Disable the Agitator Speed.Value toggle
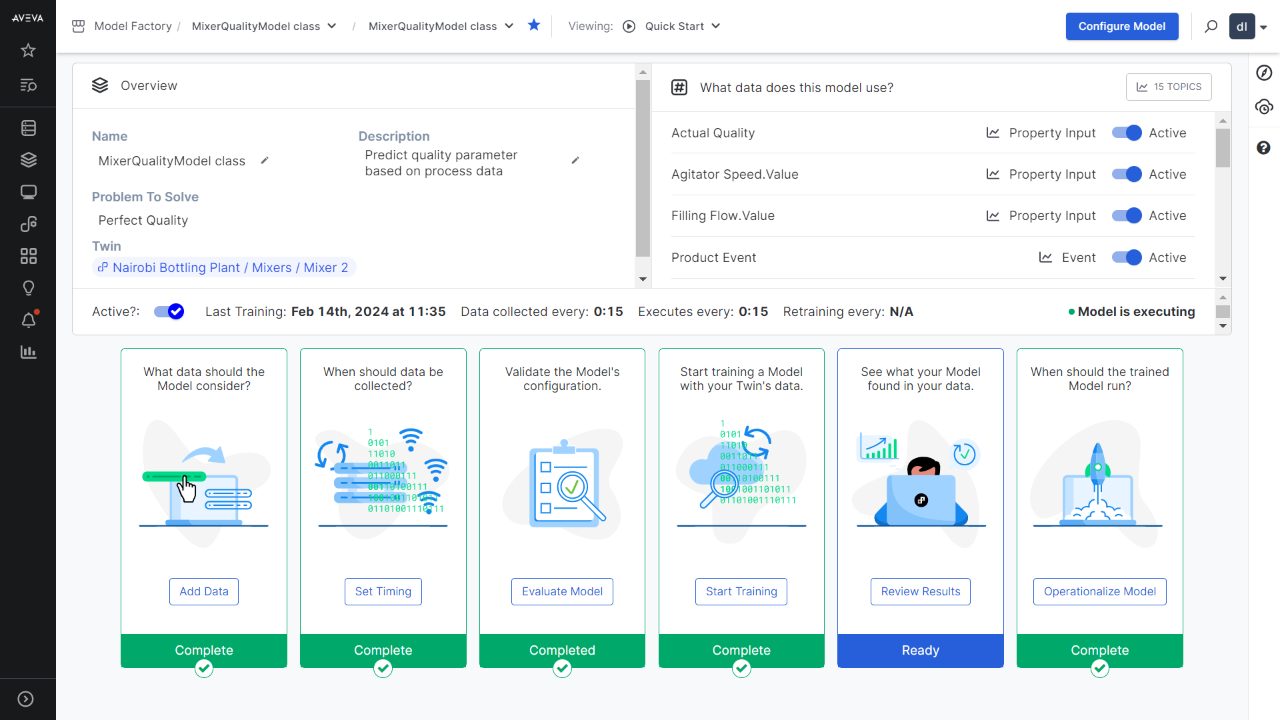The image size is (1280, 720). point(1127,174)
